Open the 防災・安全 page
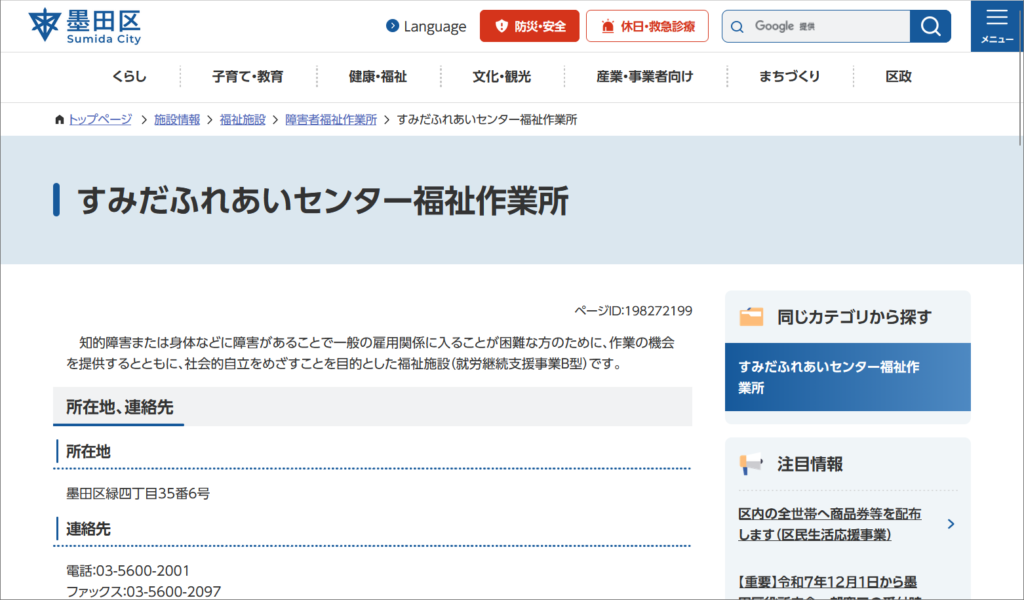This screenshot has height=600, width=1024. (x=529, y=26)
